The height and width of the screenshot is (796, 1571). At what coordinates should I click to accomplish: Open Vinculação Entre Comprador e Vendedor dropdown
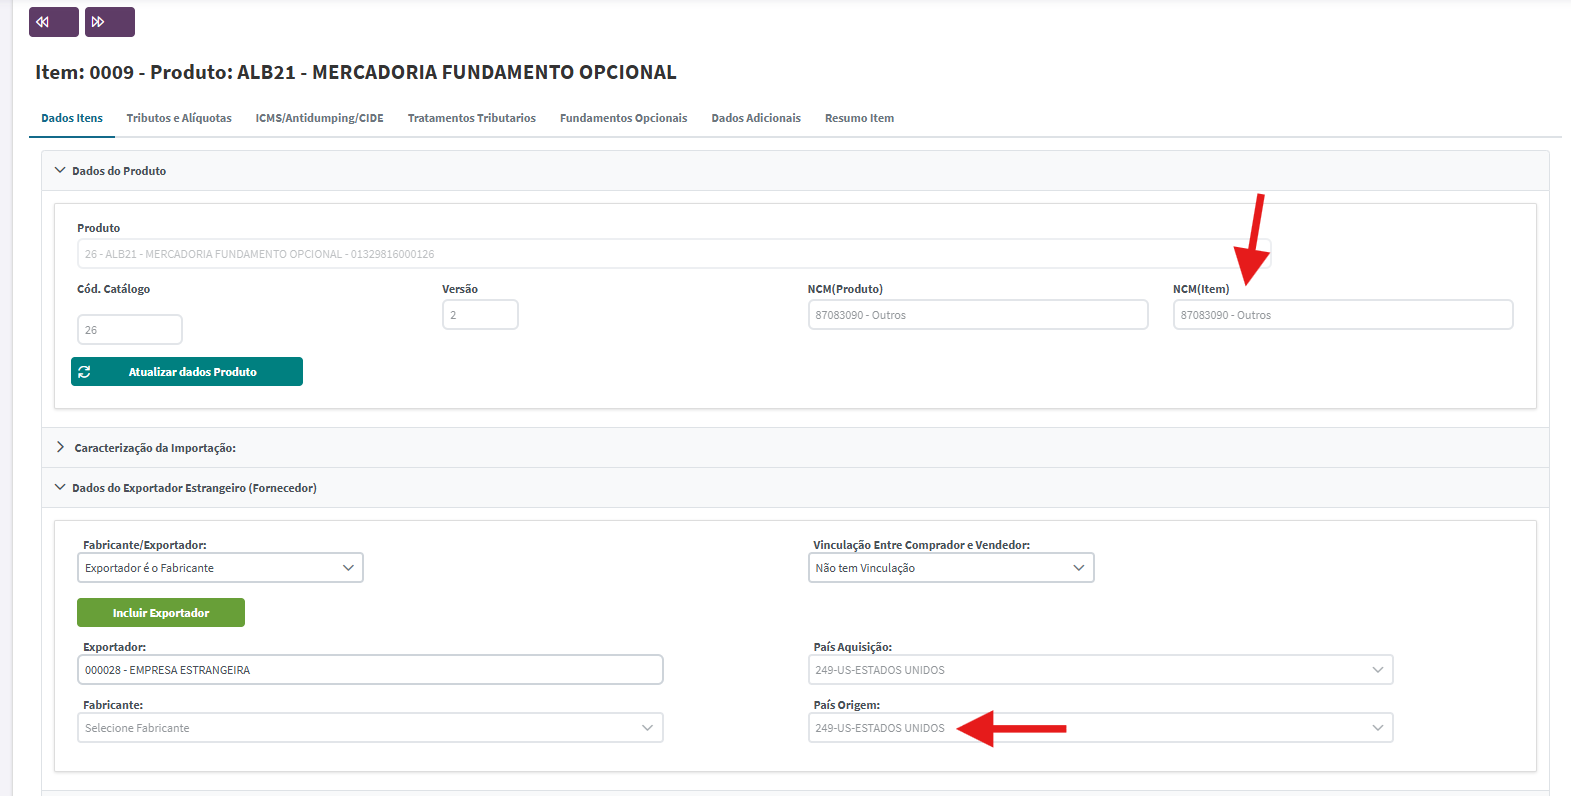click(951, 568)
